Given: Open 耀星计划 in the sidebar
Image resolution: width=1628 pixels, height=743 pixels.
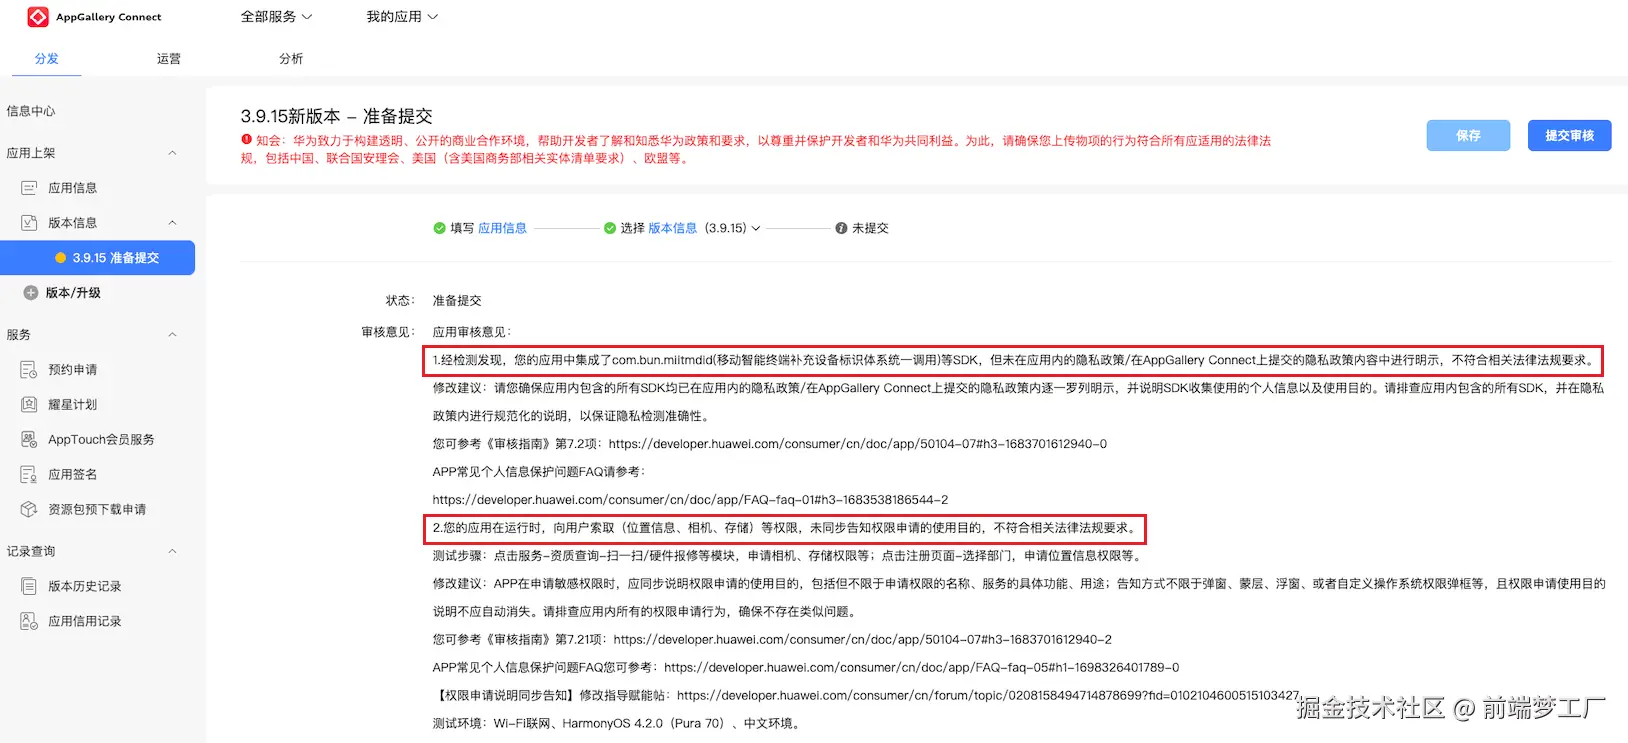Looking at the screenshot, I should click(73, 405).
